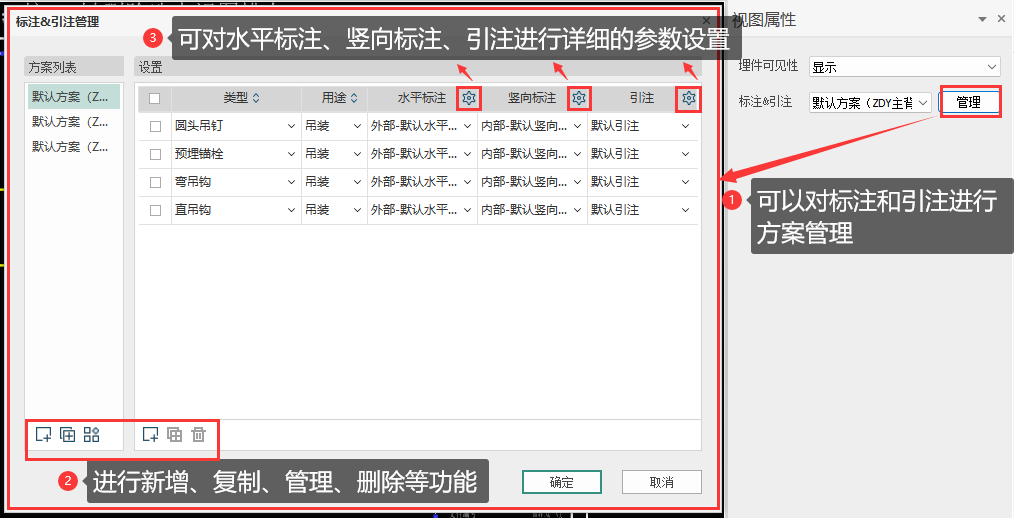Open leader (引注) settings gear

tap(689, 98)
